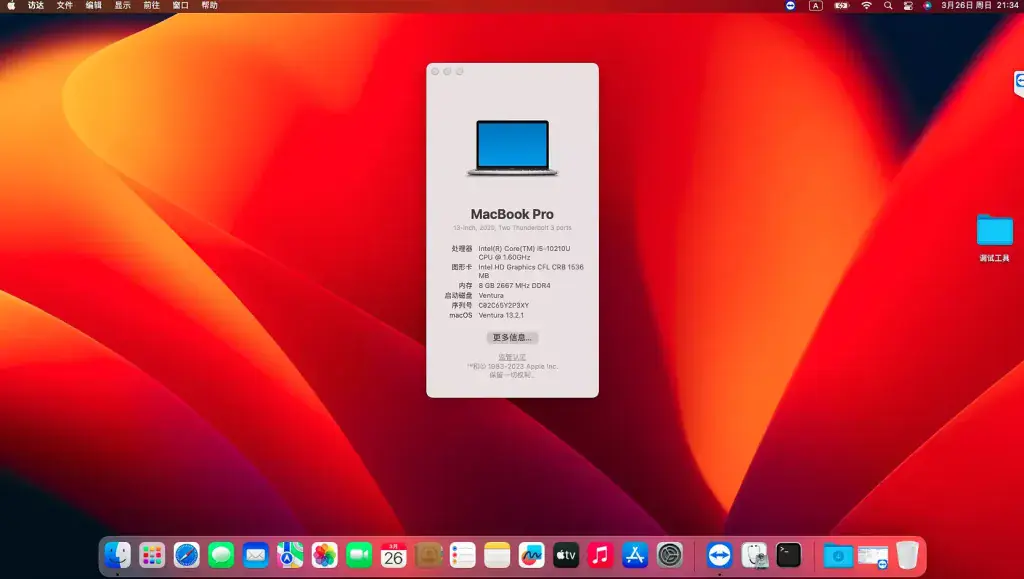Open the Downloads folder in Dock
The height and width of the screenshot is (579, 1024).
tap(838, 556)
